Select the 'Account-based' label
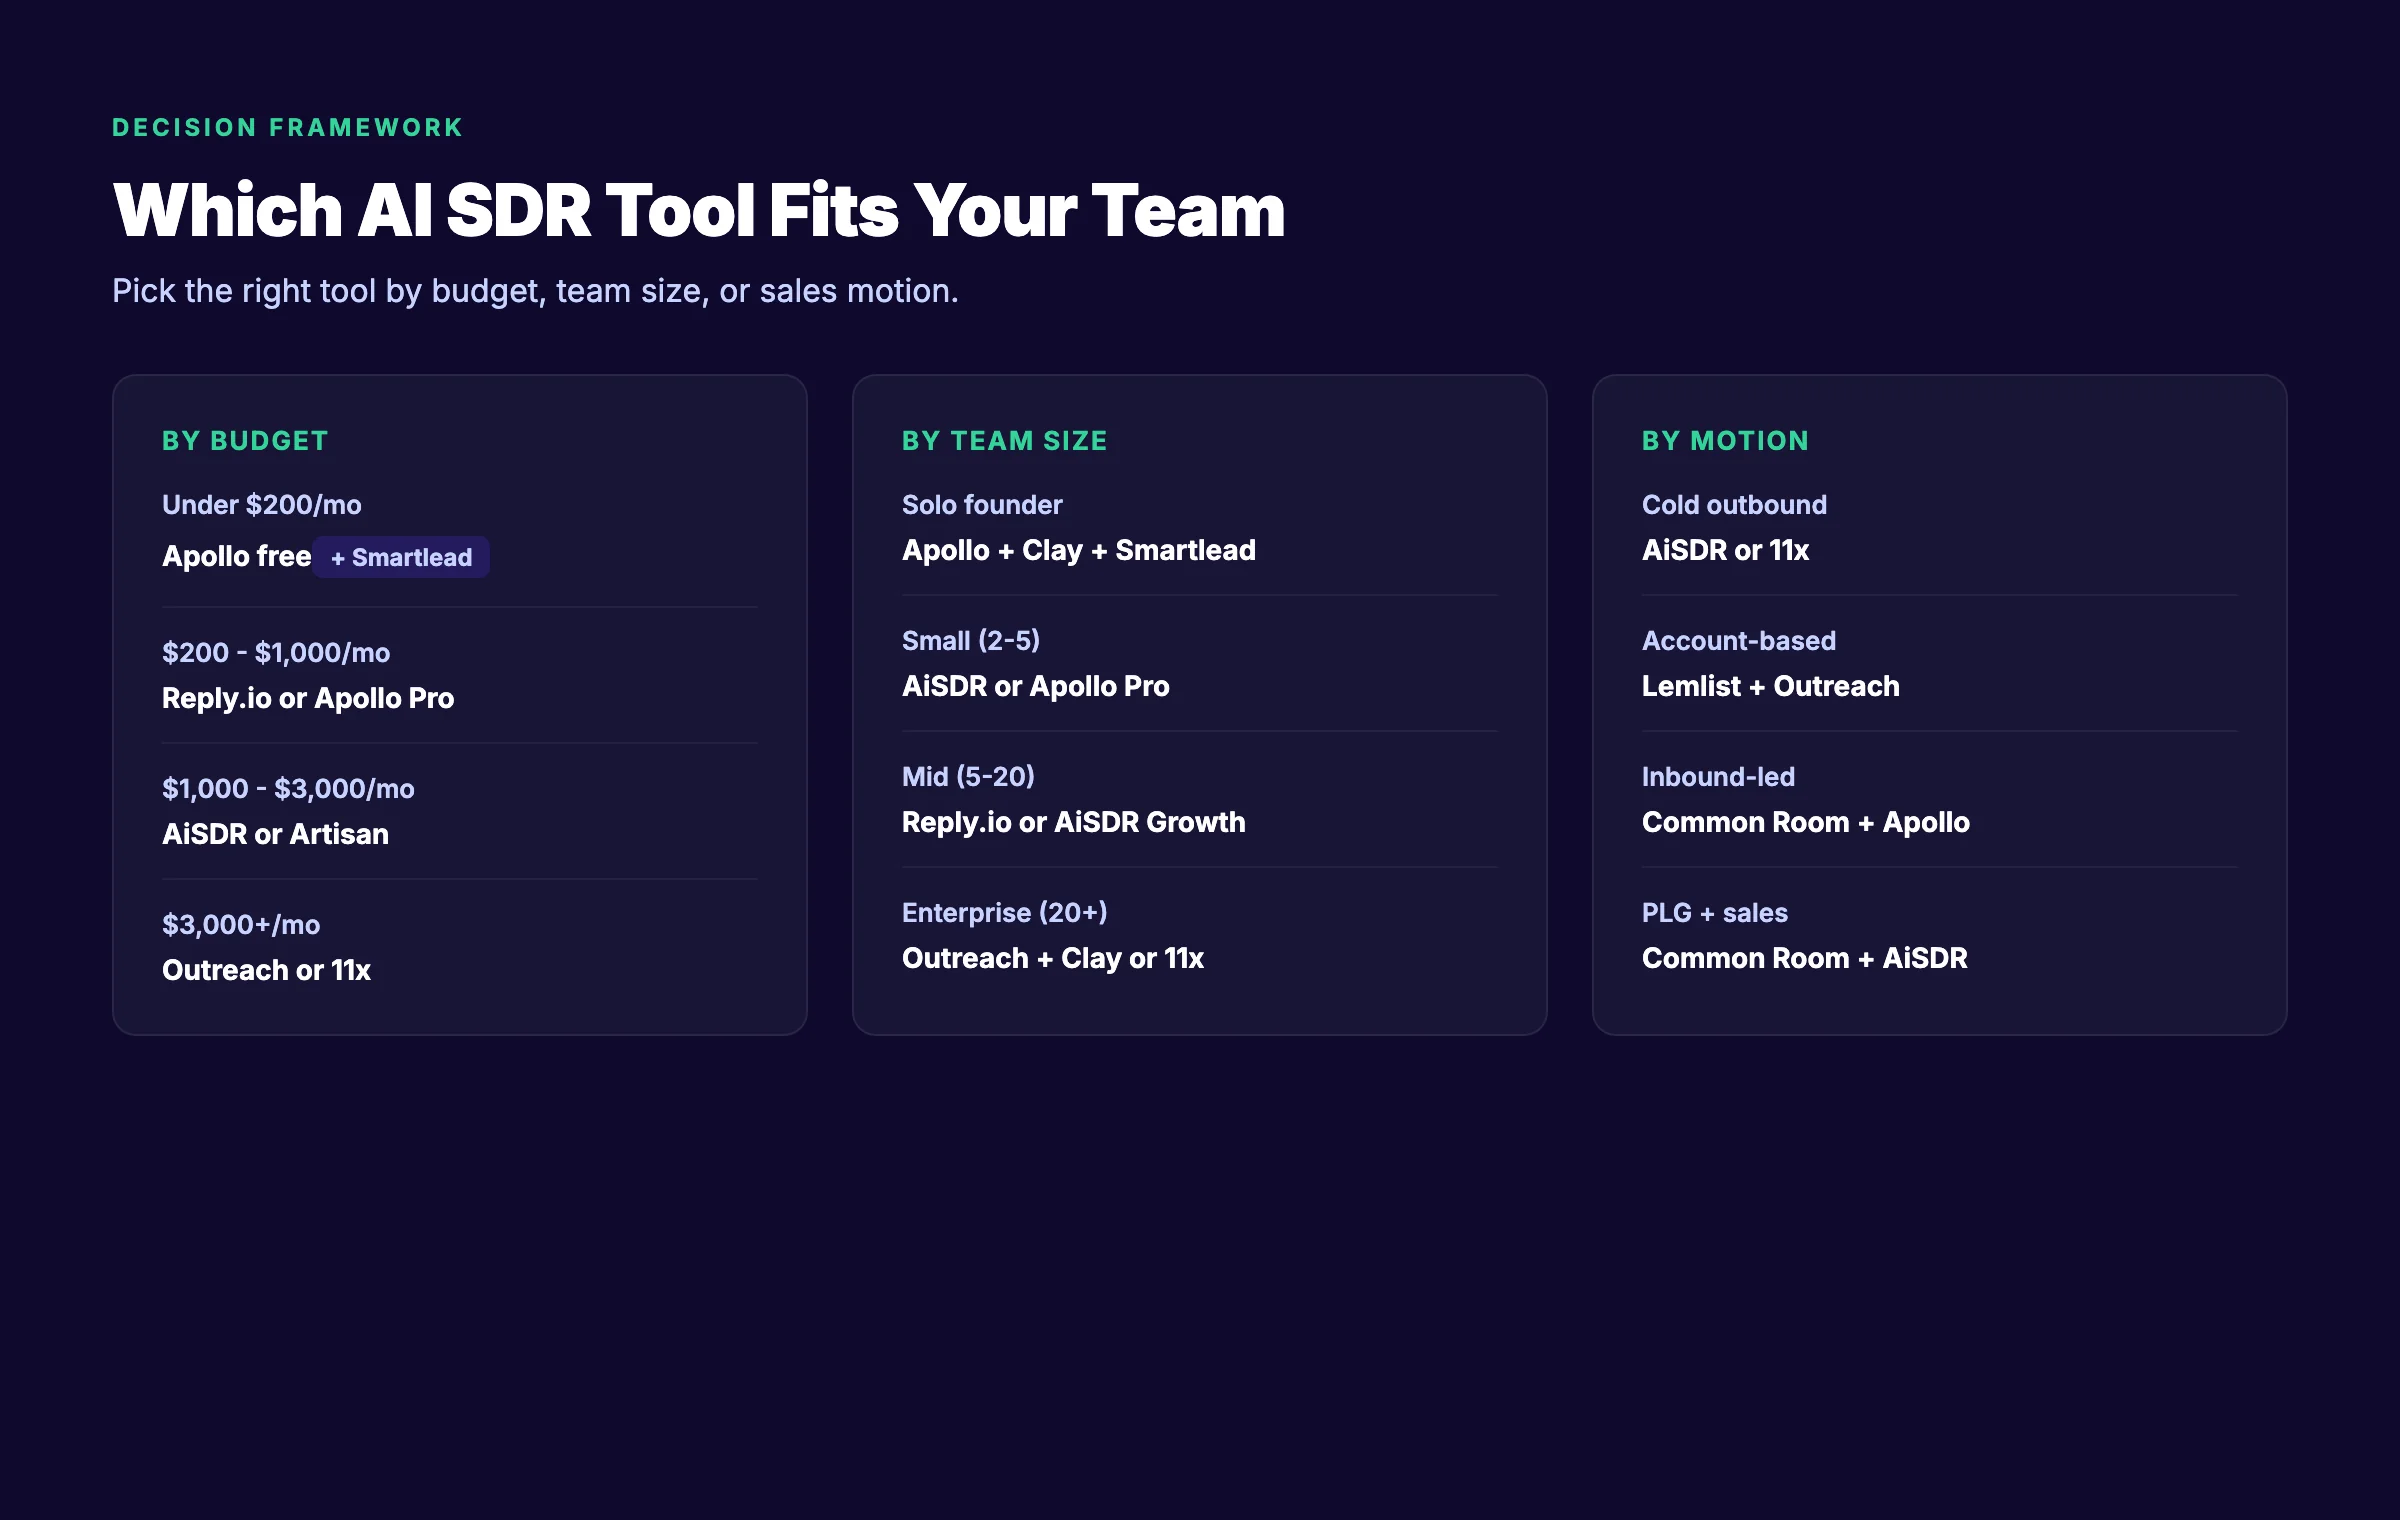Image resolution: width=2400 pixels, height=1520 pixels. 1739,641
